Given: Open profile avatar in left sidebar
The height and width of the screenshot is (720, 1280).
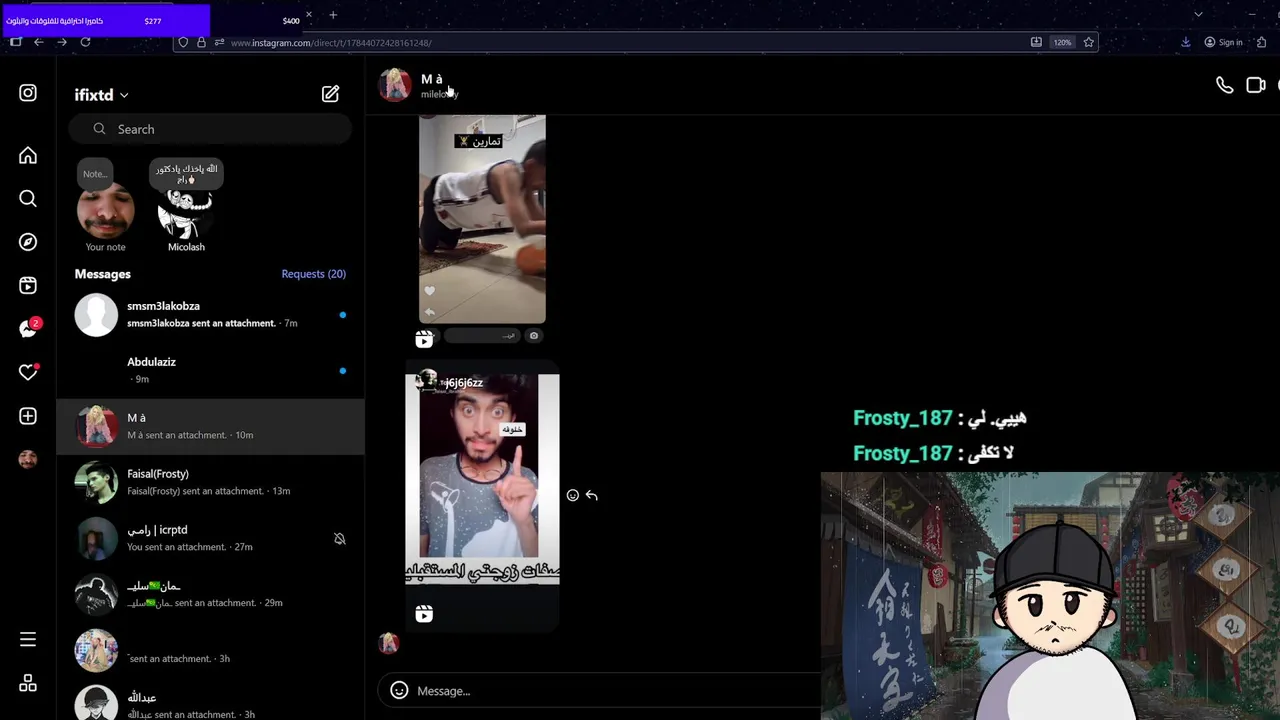Looking at the screenshot, I should click(28, 459).
